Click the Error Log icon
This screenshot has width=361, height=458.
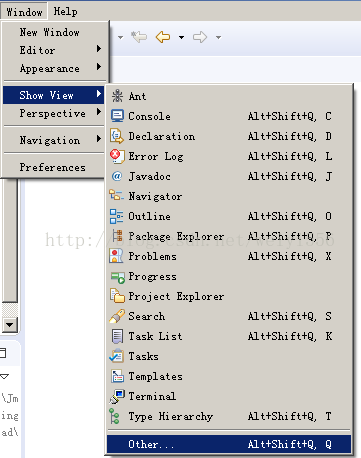click(117, 156)
